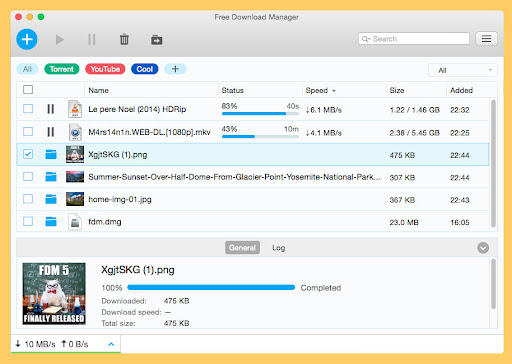Viewport: 512px width, 364px height.
Task: Click the start download play icon
Action: [x=60, y=40]
